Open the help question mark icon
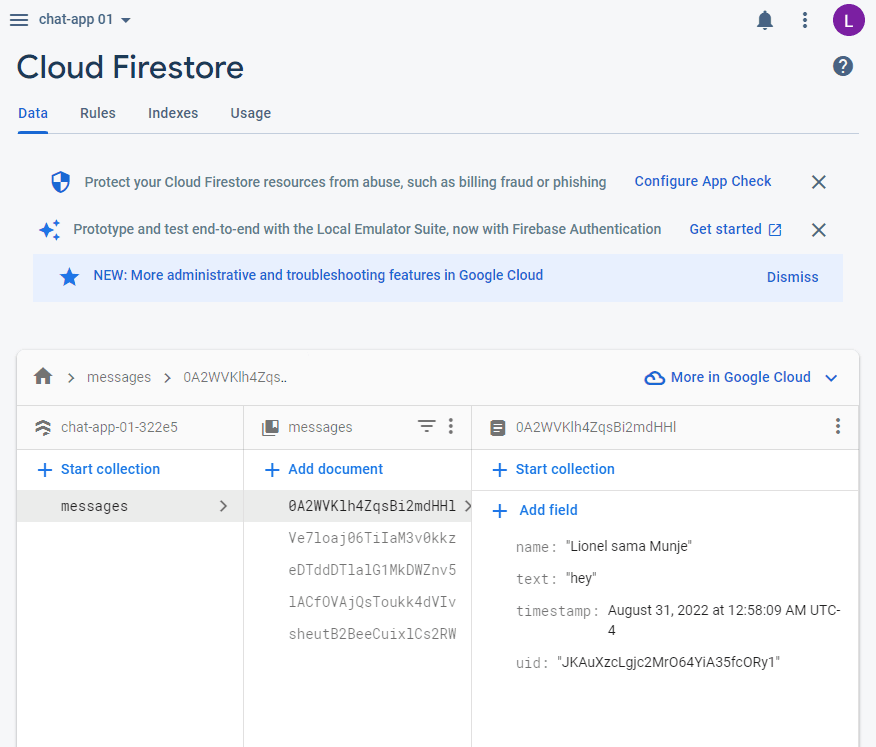Viewport: 876px width, 747px height. tap(843, 67)
